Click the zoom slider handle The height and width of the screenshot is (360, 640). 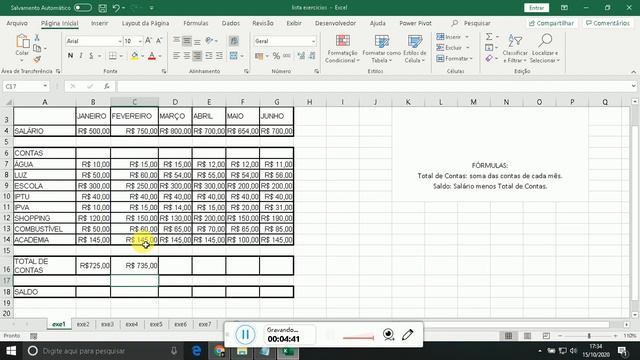(x=589, y=336)
